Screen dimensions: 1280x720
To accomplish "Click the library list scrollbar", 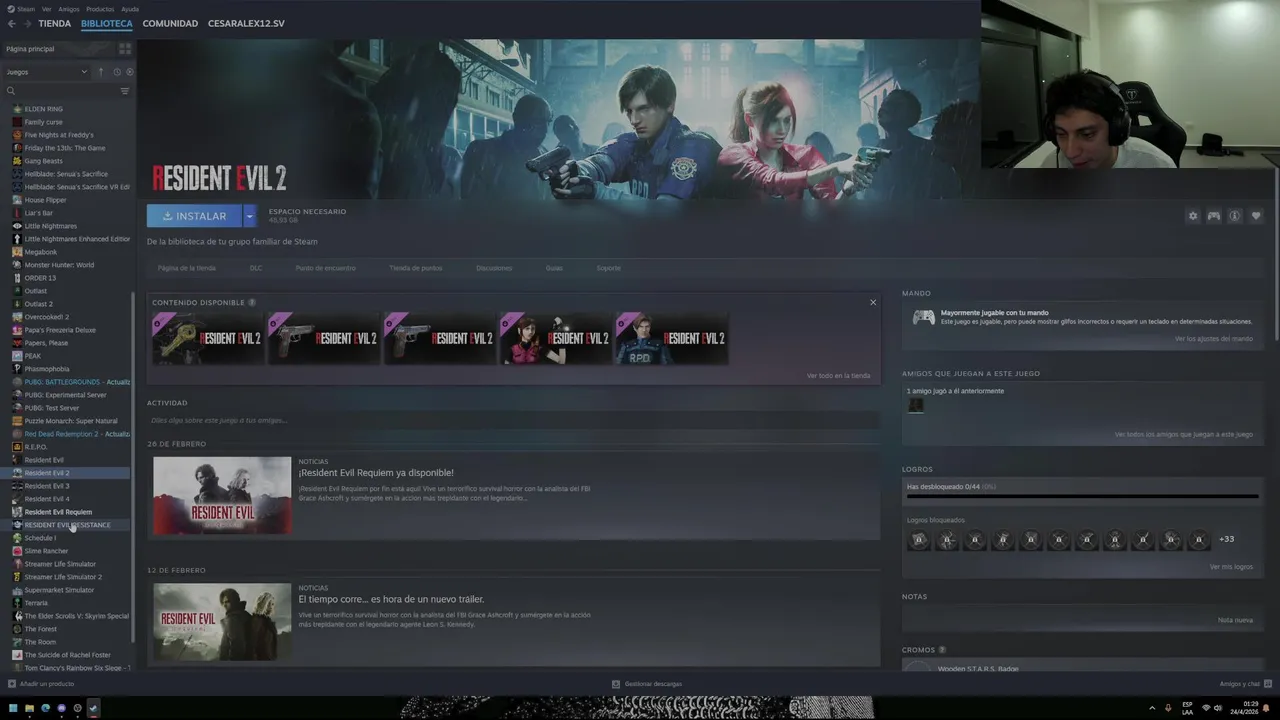I will pyautogui.click(x=133, y=467).
